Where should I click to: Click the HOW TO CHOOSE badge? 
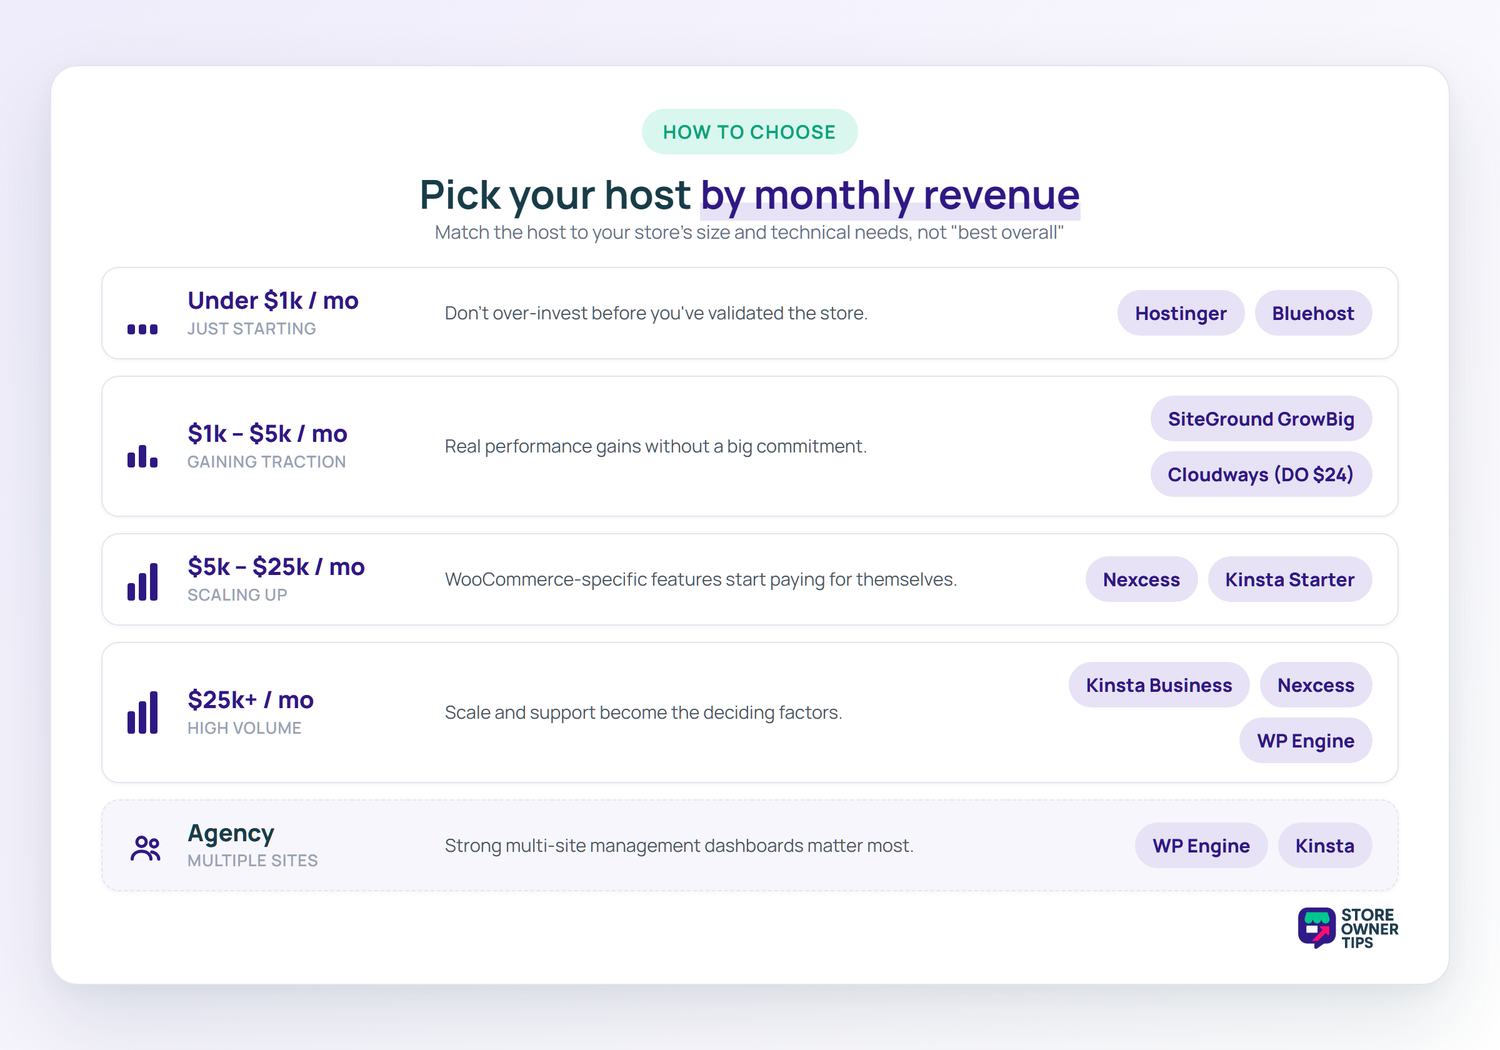click(749, 132)
